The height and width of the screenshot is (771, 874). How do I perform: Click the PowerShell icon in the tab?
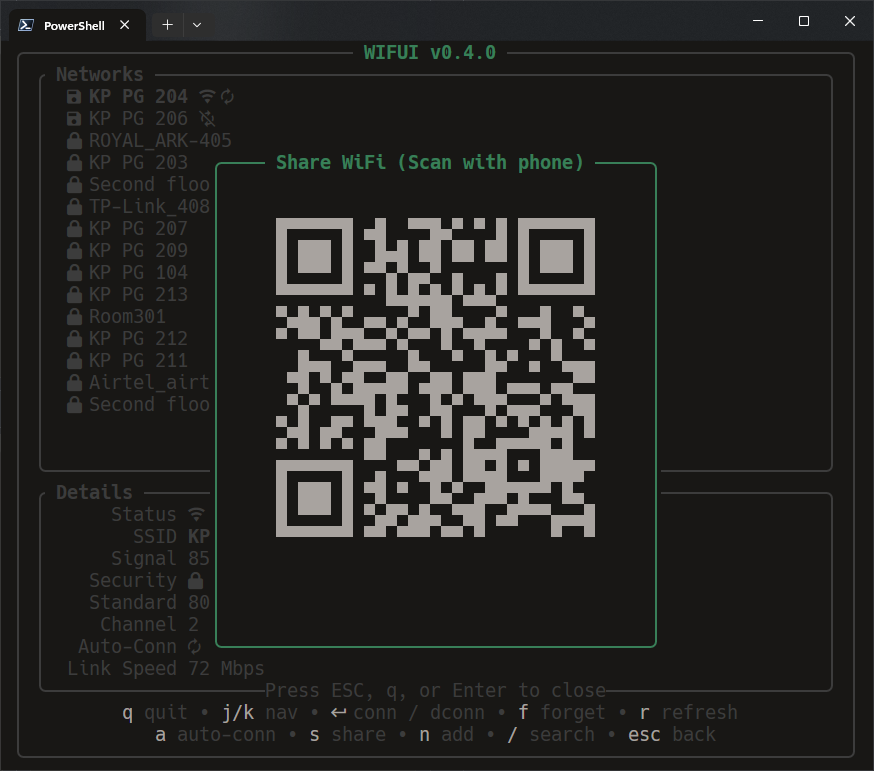(x=28, y=25)
